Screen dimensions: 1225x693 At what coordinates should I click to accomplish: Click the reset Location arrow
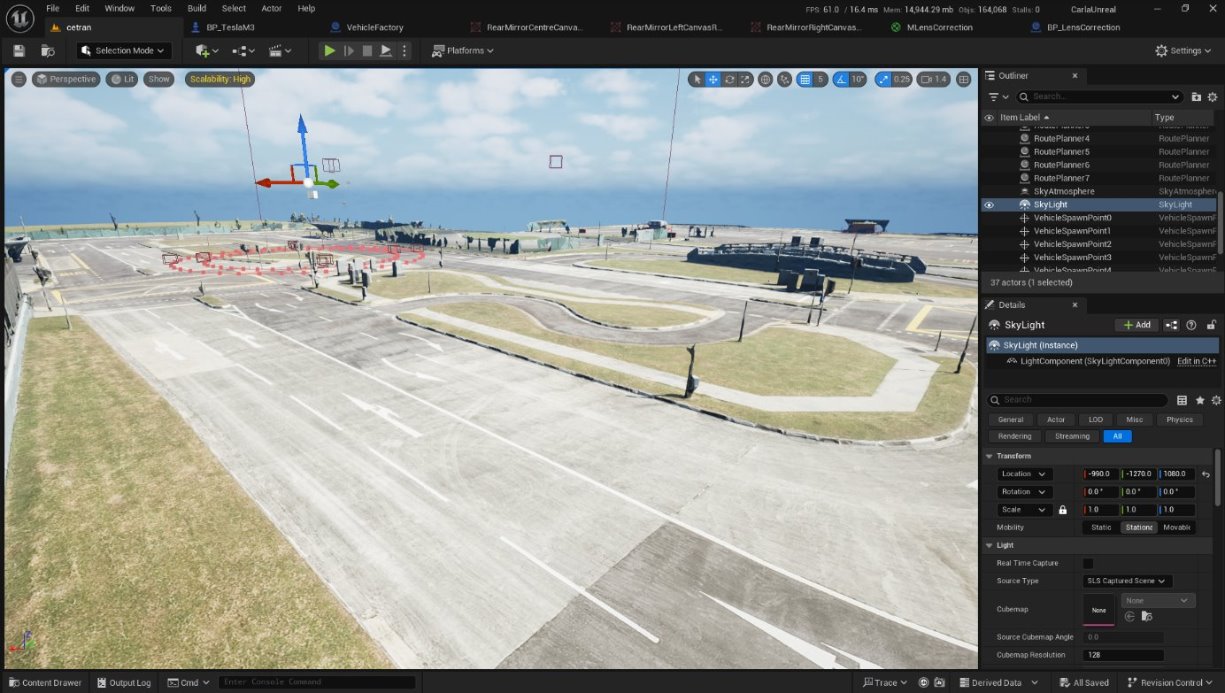(x=1206, y=474)
